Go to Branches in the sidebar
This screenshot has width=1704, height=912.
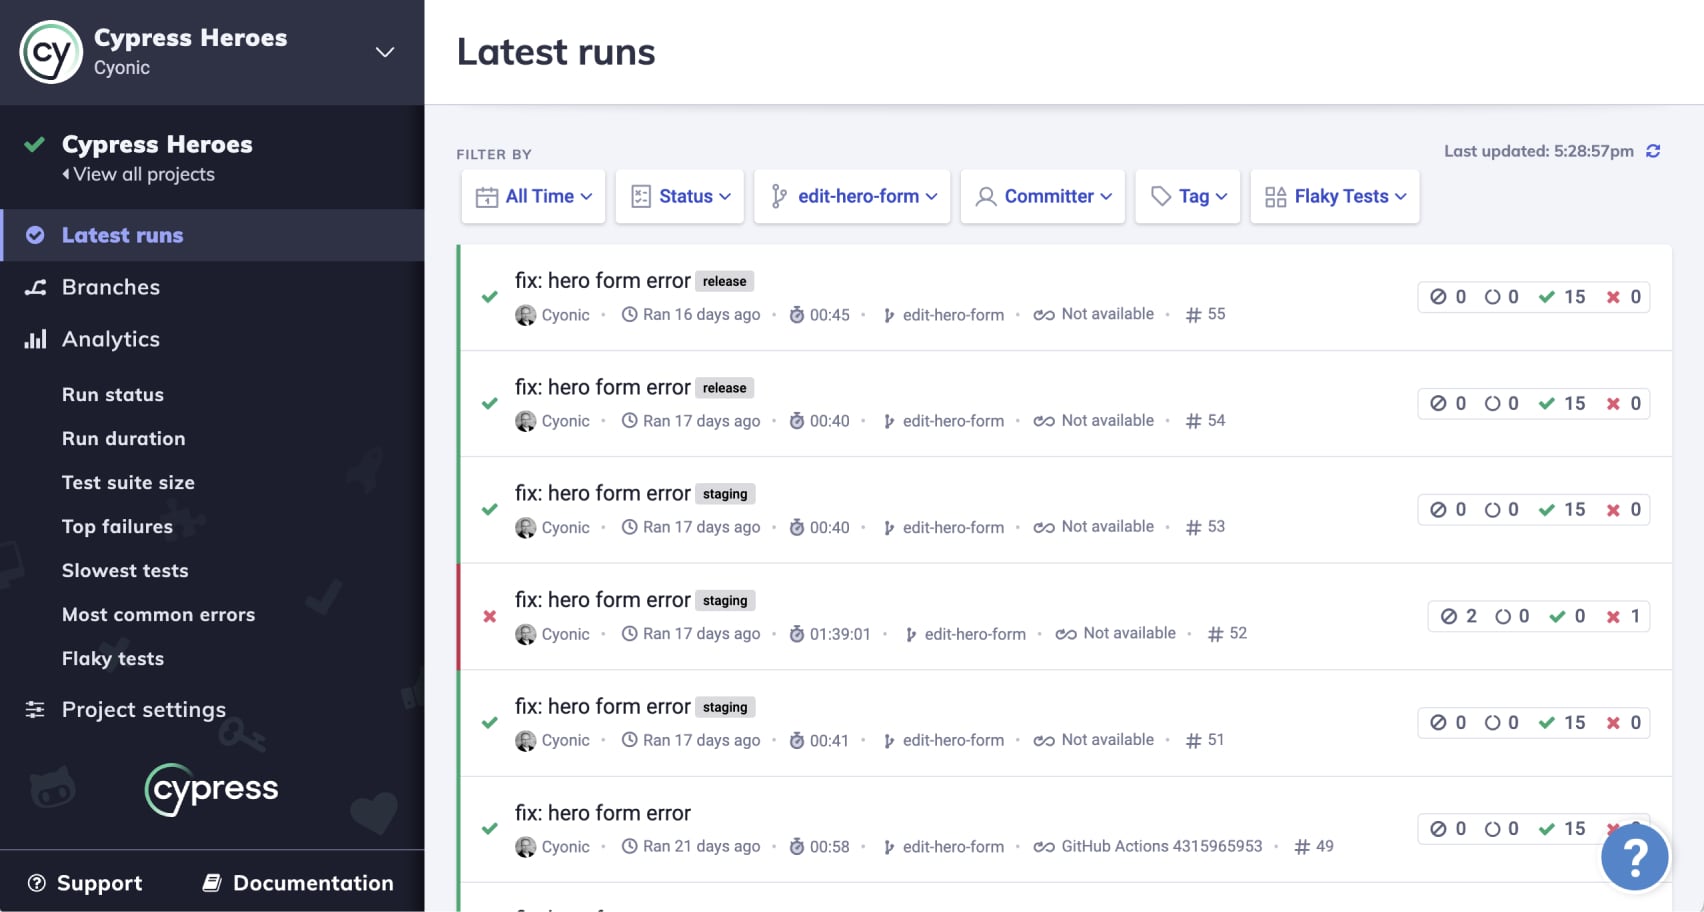pyautogui.click(x=111, y=287)
